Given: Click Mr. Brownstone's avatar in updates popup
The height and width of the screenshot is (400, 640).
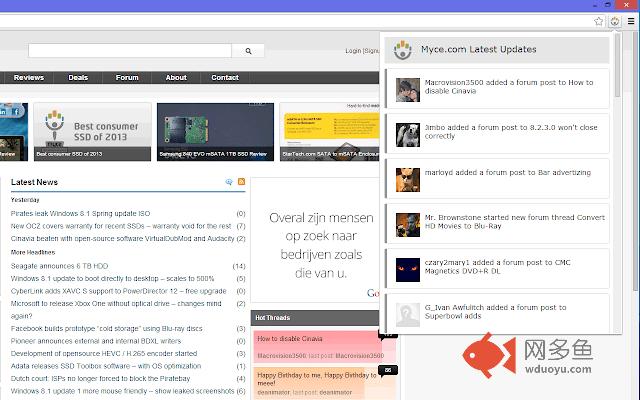Looking at the screenshot, I should coord(408,225).
